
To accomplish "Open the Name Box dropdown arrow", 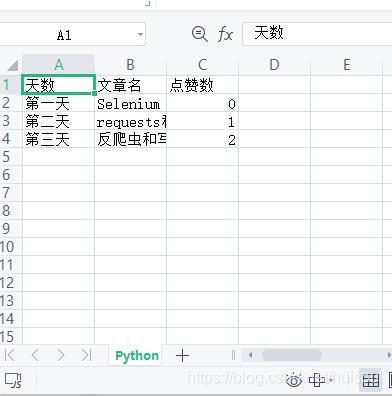I will point(140,34).
